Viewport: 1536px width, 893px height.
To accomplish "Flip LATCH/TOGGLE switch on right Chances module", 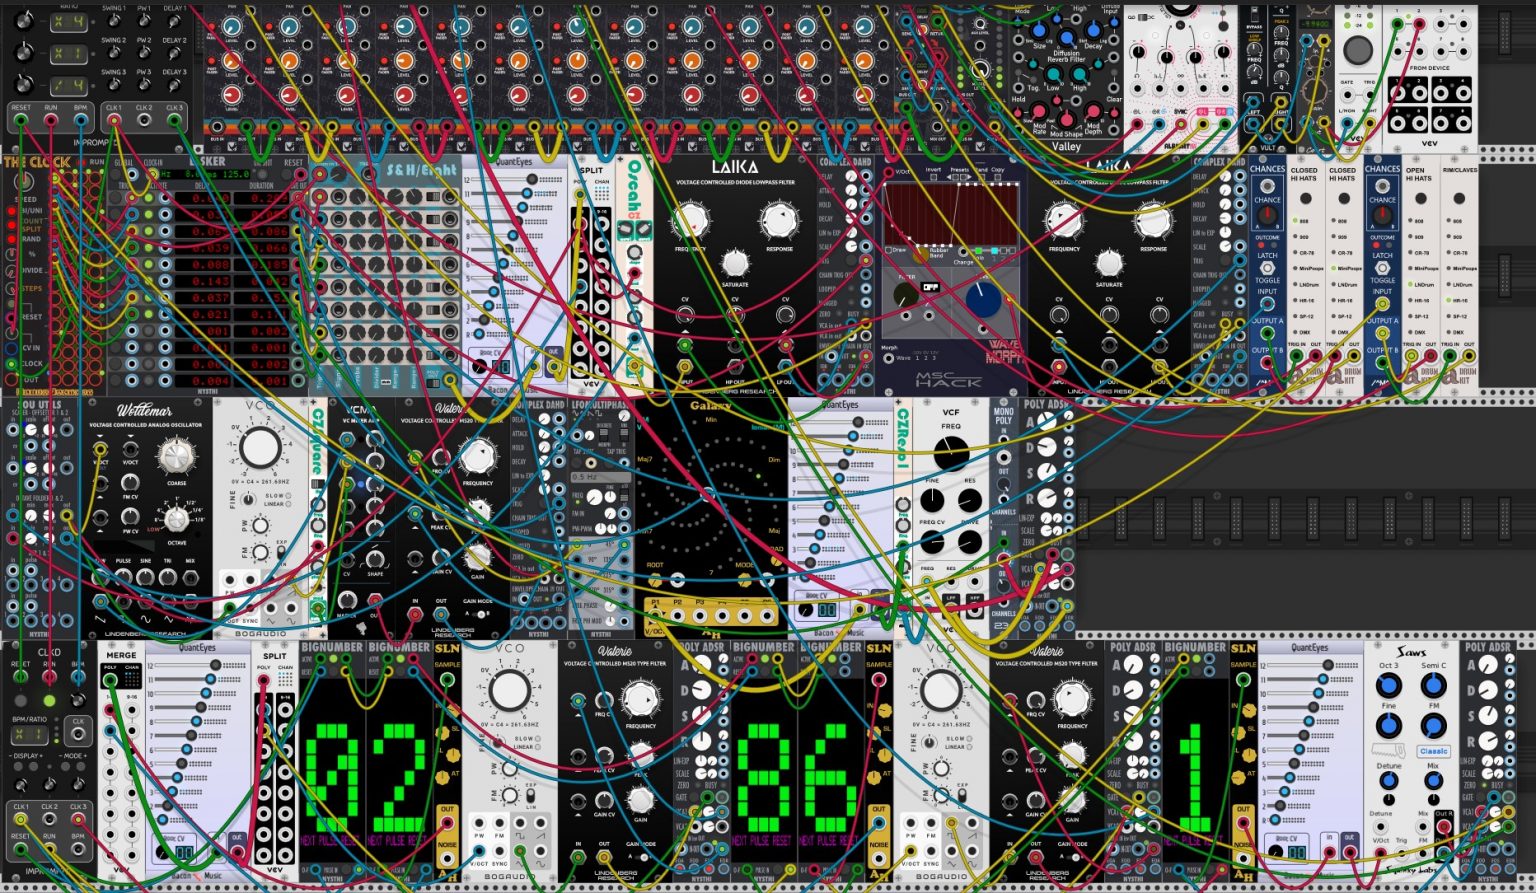I will tap(1382, 268).
